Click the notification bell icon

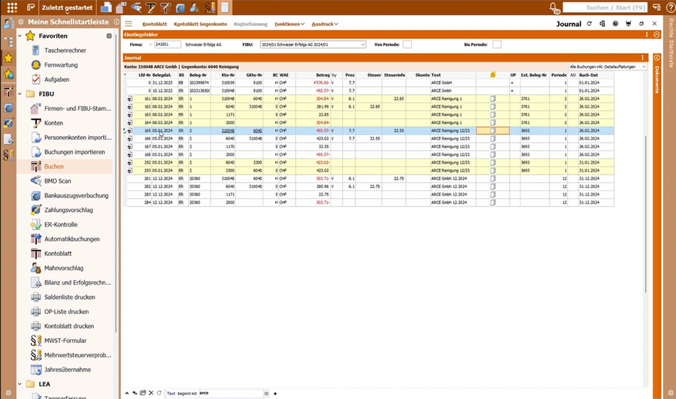(554, 7)
